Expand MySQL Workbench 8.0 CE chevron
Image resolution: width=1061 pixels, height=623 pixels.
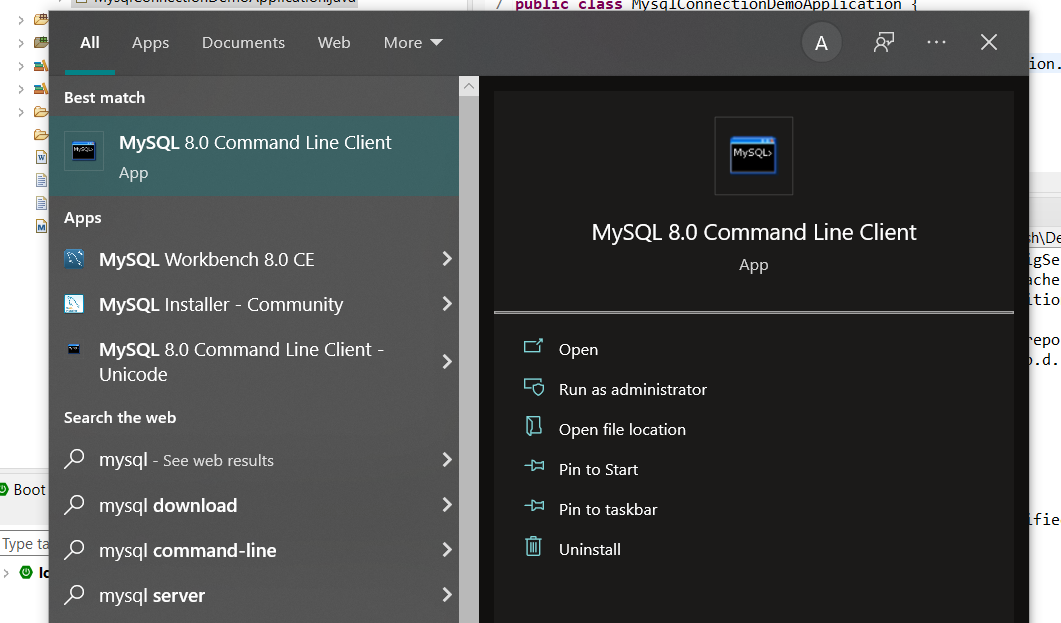(x=447, y=259)
